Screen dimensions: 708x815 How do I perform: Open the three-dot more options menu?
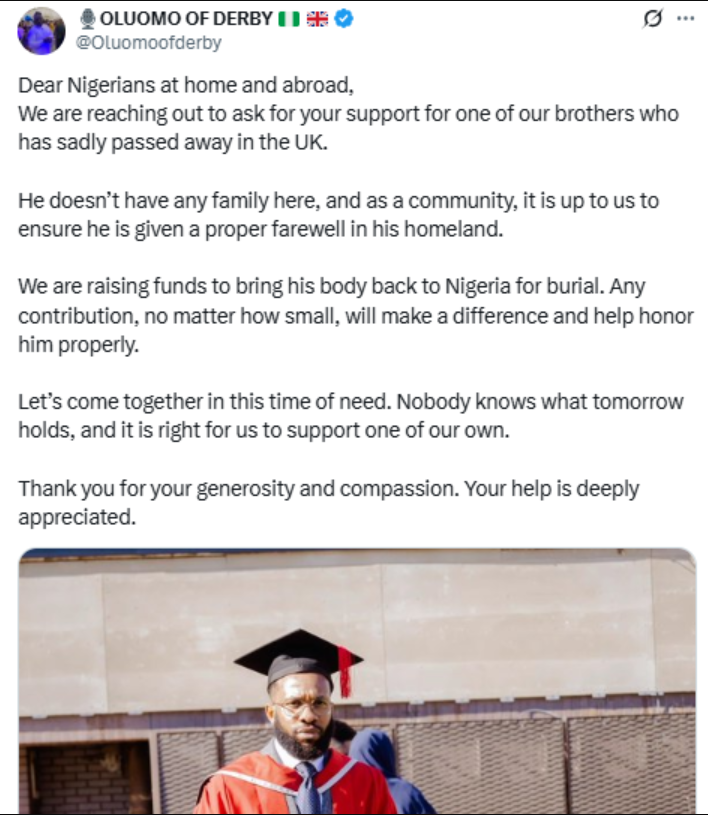click(x=685, y=19)
